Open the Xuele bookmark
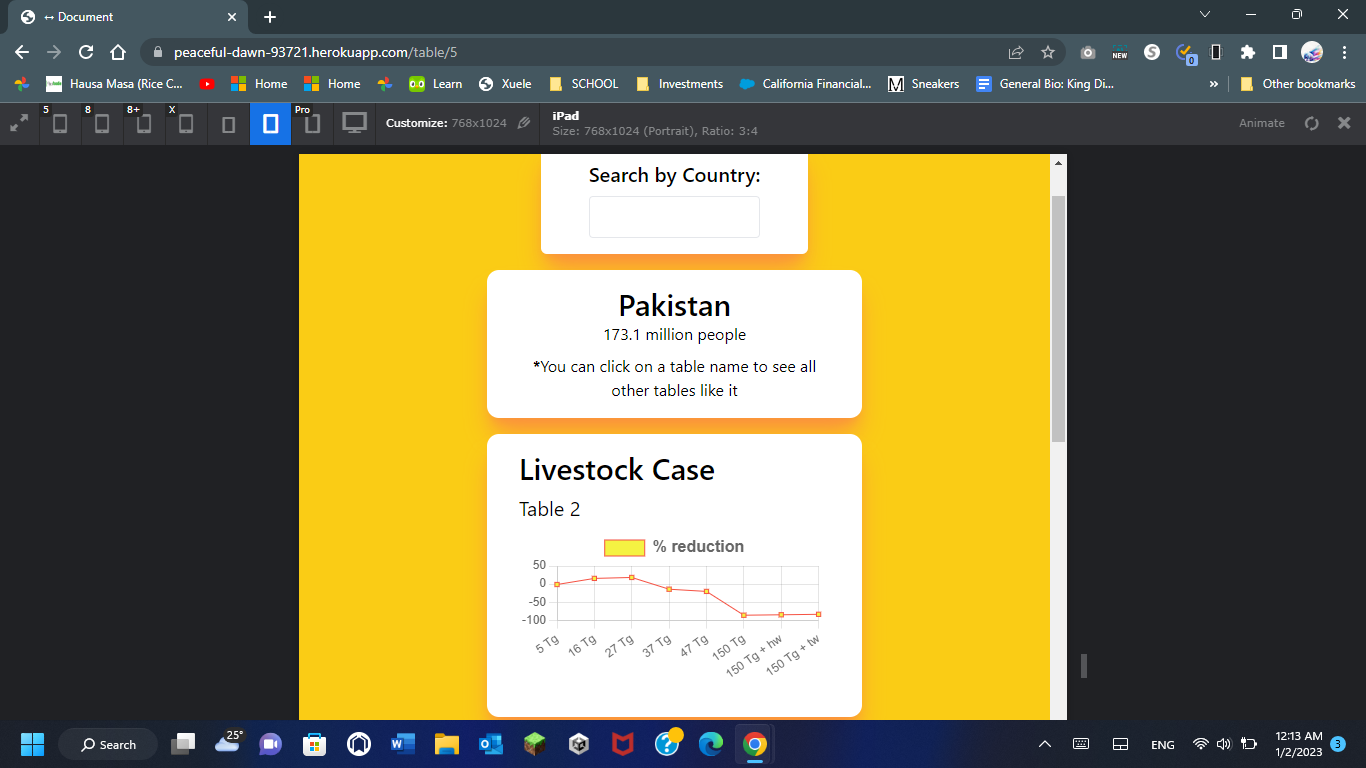The height and width of the screenshot is (768, 1366). [505, 84]
